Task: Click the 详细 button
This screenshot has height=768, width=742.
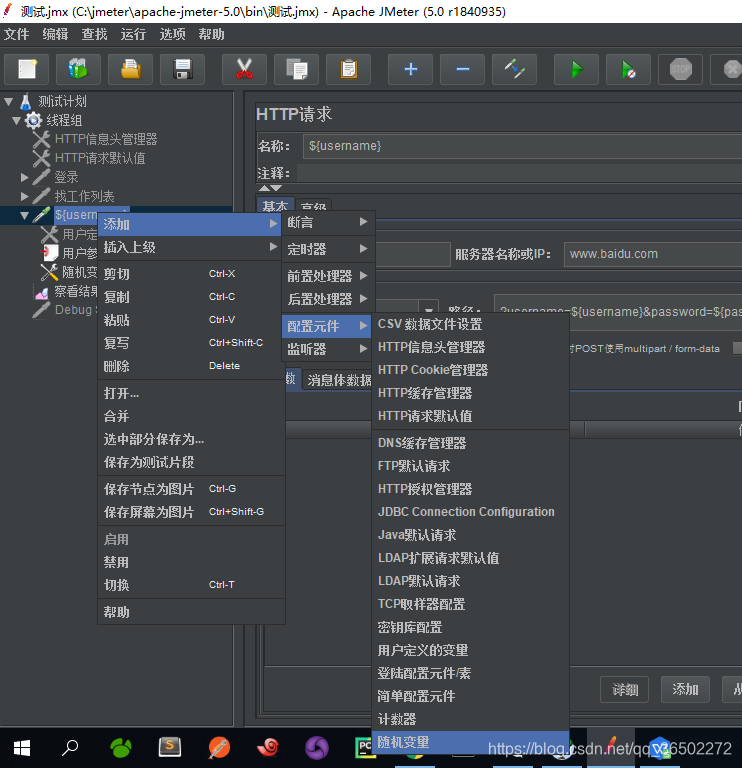Action: (x=624, y=690)
